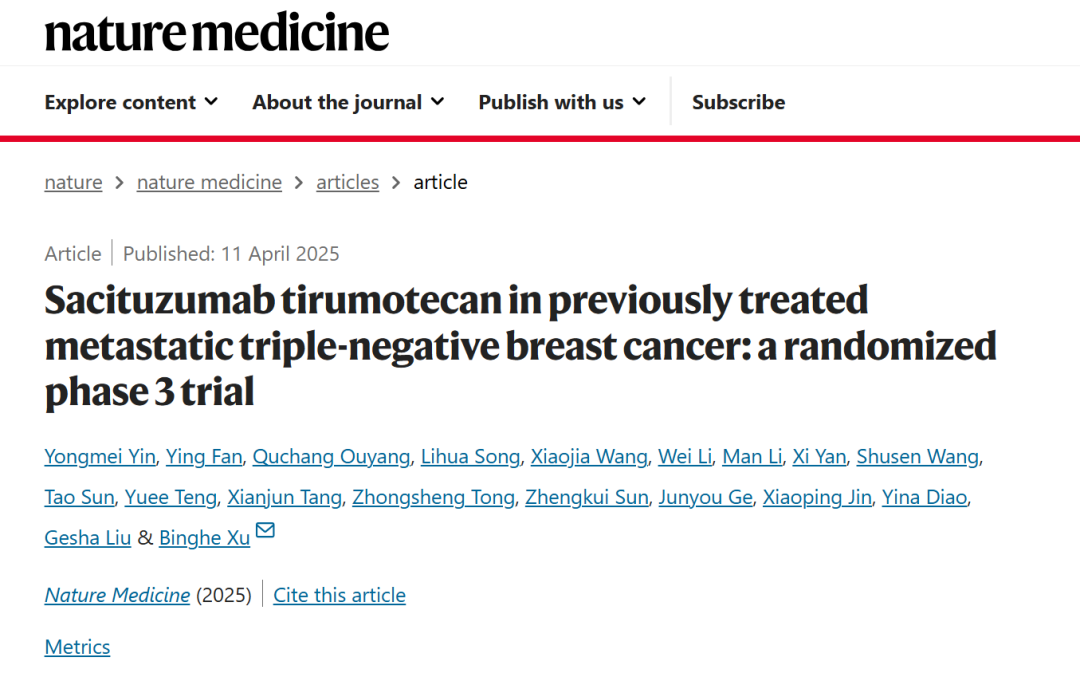Open the nature medicine breadcrumb link
Screen dimensions: 1080x677
coord(209,182)
